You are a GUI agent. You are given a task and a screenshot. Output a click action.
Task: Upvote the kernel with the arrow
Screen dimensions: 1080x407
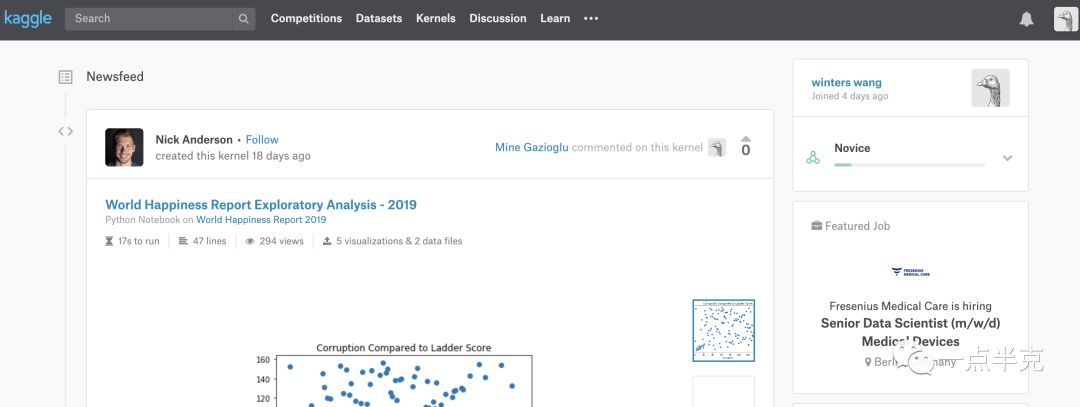[x=745, y=140]
